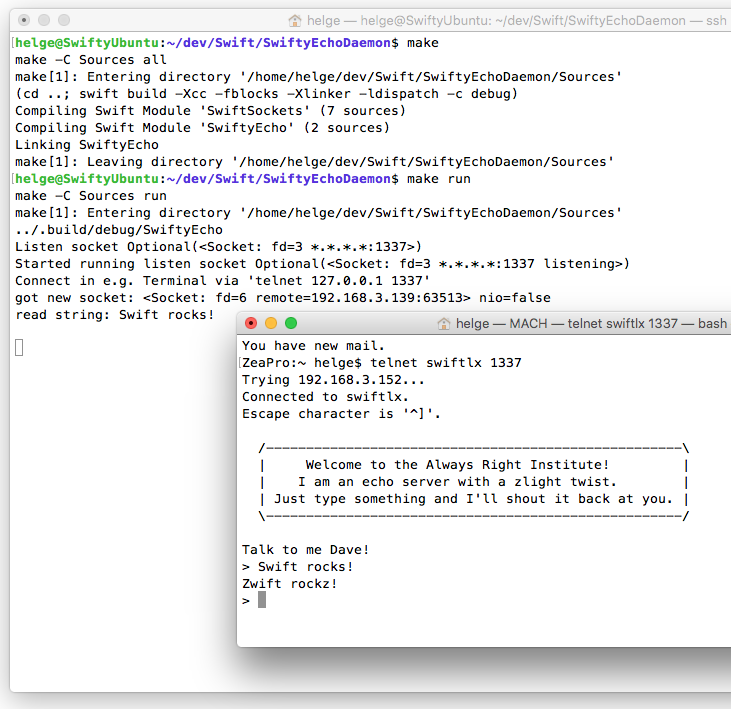Image resolution: width=731 pixels, height=709 pixels.
Task: Click 'You have new mail.' line
Action: tap(313, 346)
